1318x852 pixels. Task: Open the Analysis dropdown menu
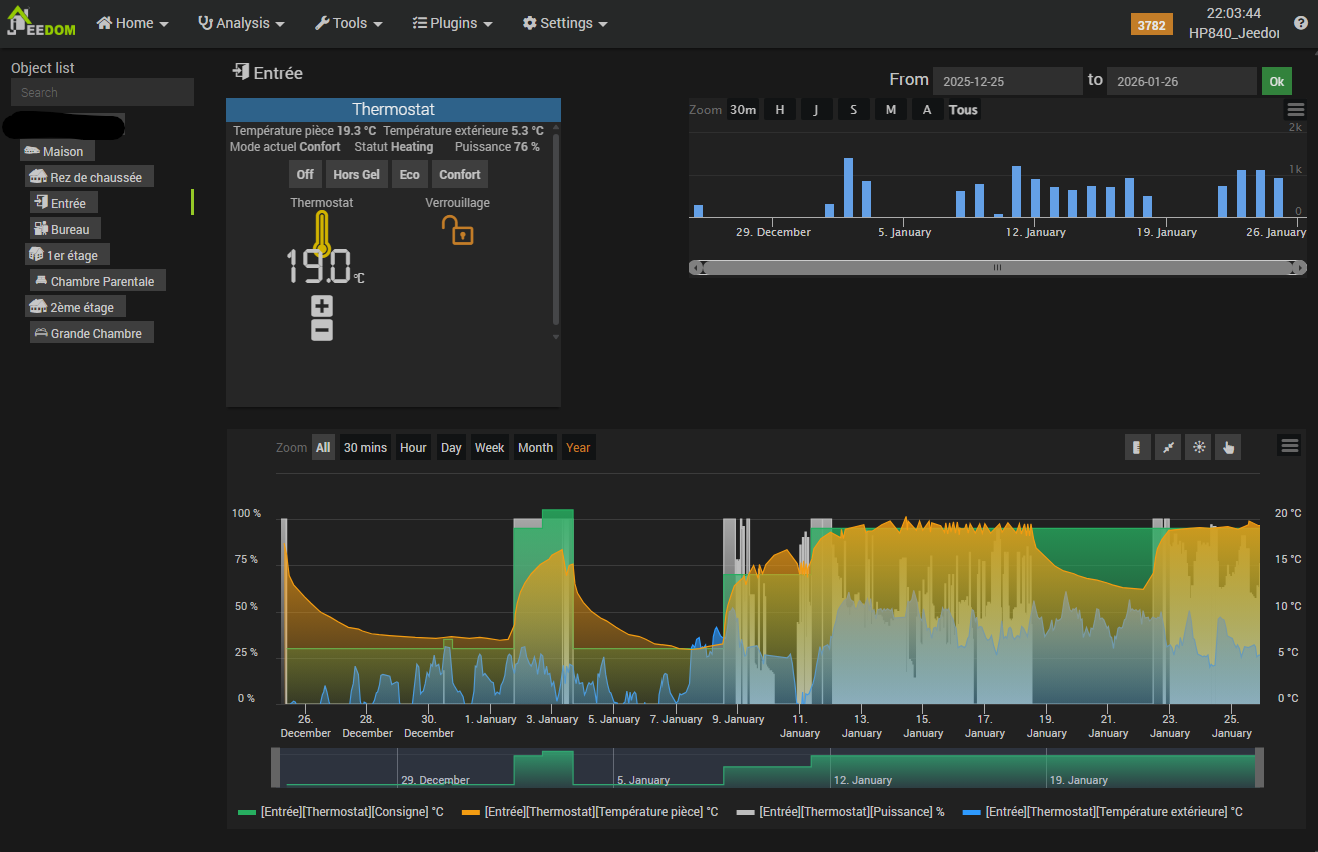click(x=241, y=23)
